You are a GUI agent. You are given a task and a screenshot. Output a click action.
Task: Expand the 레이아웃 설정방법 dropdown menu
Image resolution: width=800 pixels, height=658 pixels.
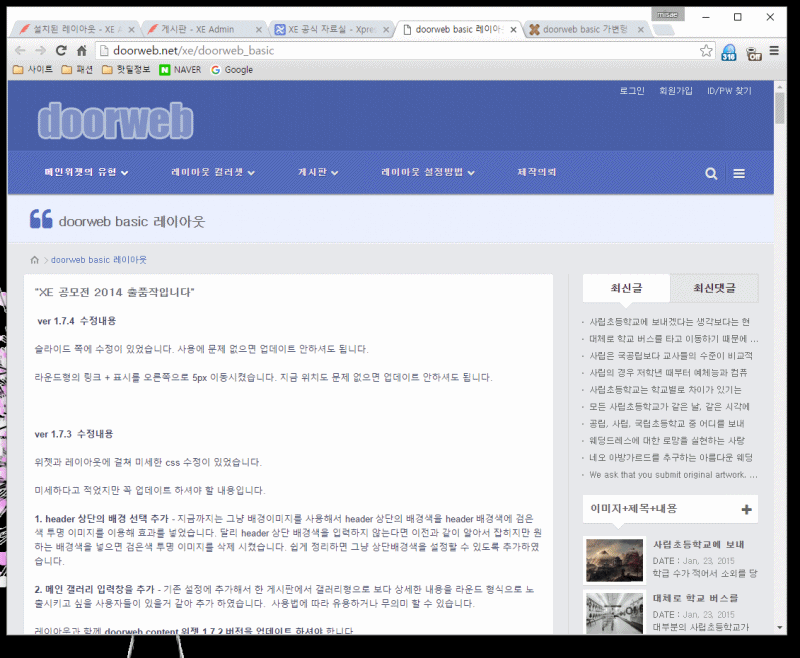[427, 173]
